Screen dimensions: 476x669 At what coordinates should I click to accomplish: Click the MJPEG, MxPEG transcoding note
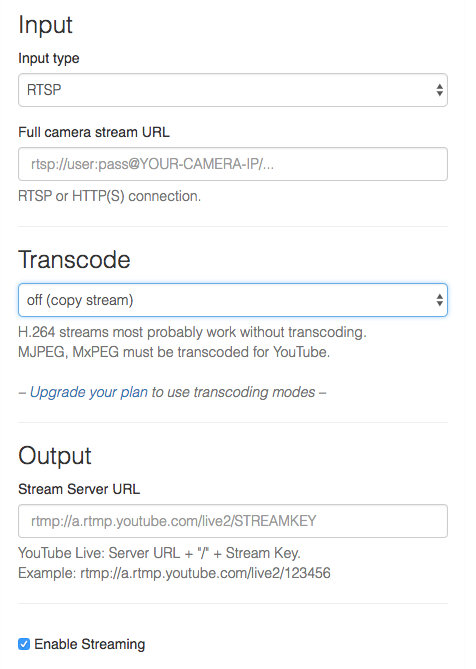point(174,352)
